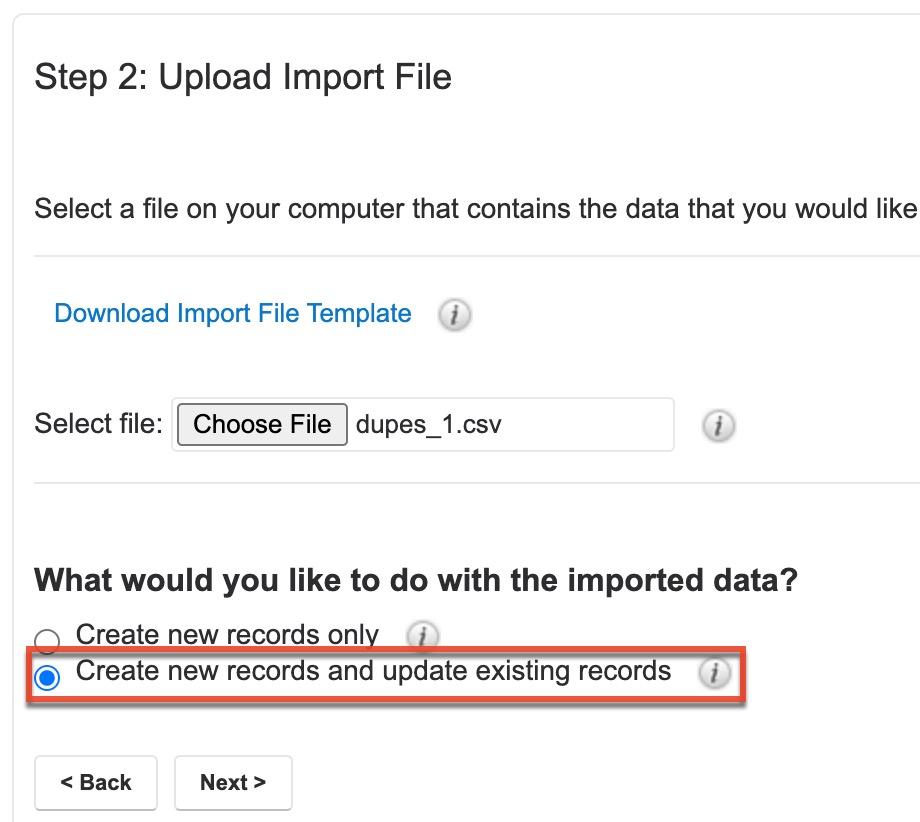The width and height of the screenshot is (920, 822).
Task: Click empty area of the file input box
Action: 587,425
